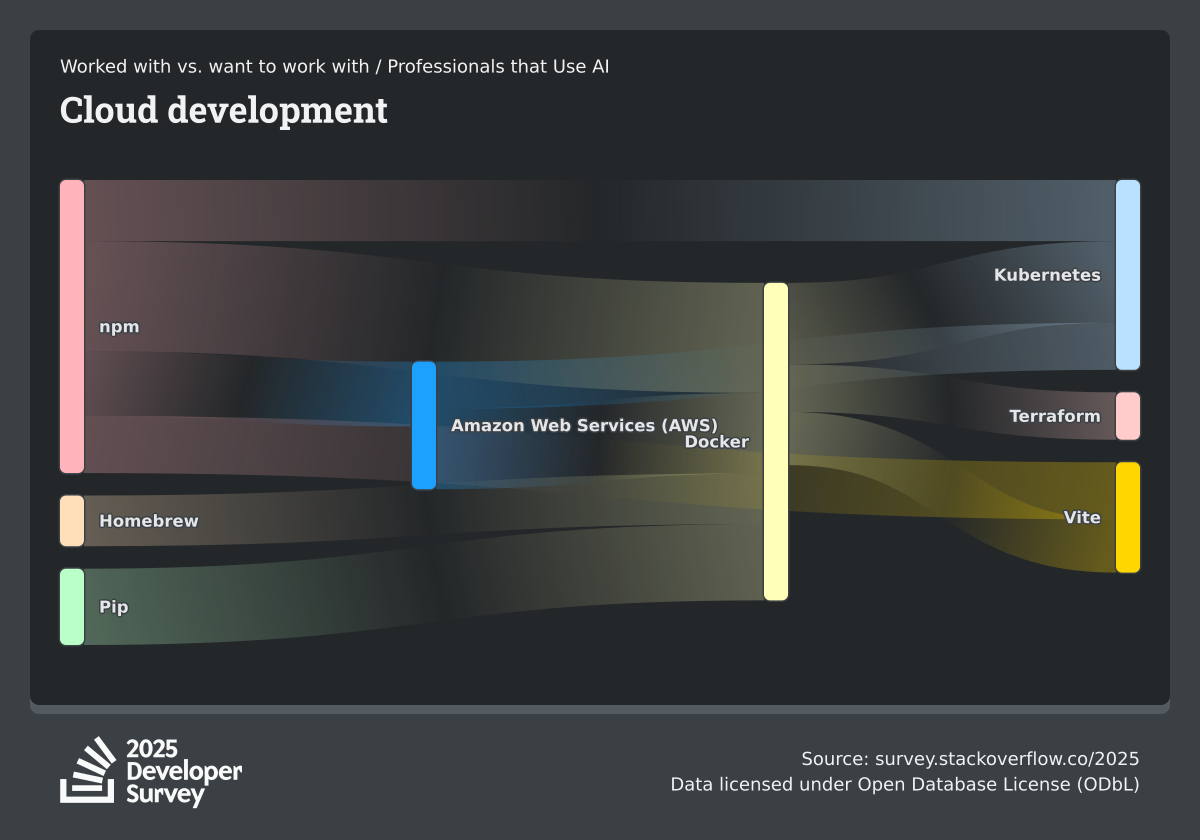Select the Kubernetes text label
1200x840 pixels.
click(1047, 275)
